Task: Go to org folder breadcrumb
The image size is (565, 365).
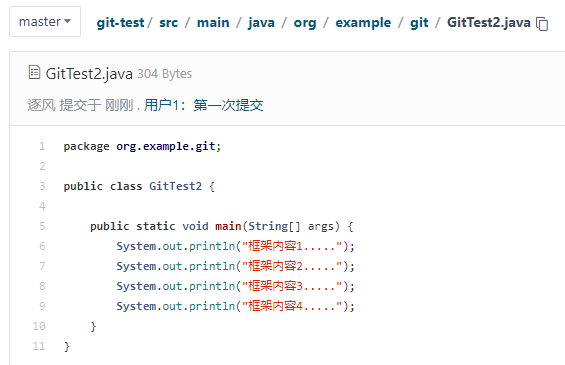Action: 305,23
